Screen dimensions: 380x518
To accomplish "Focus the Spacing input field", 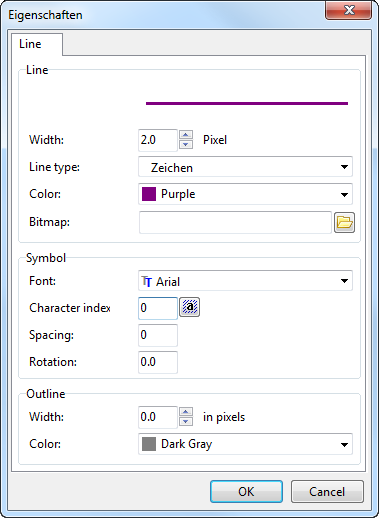I will pos(158,335).
